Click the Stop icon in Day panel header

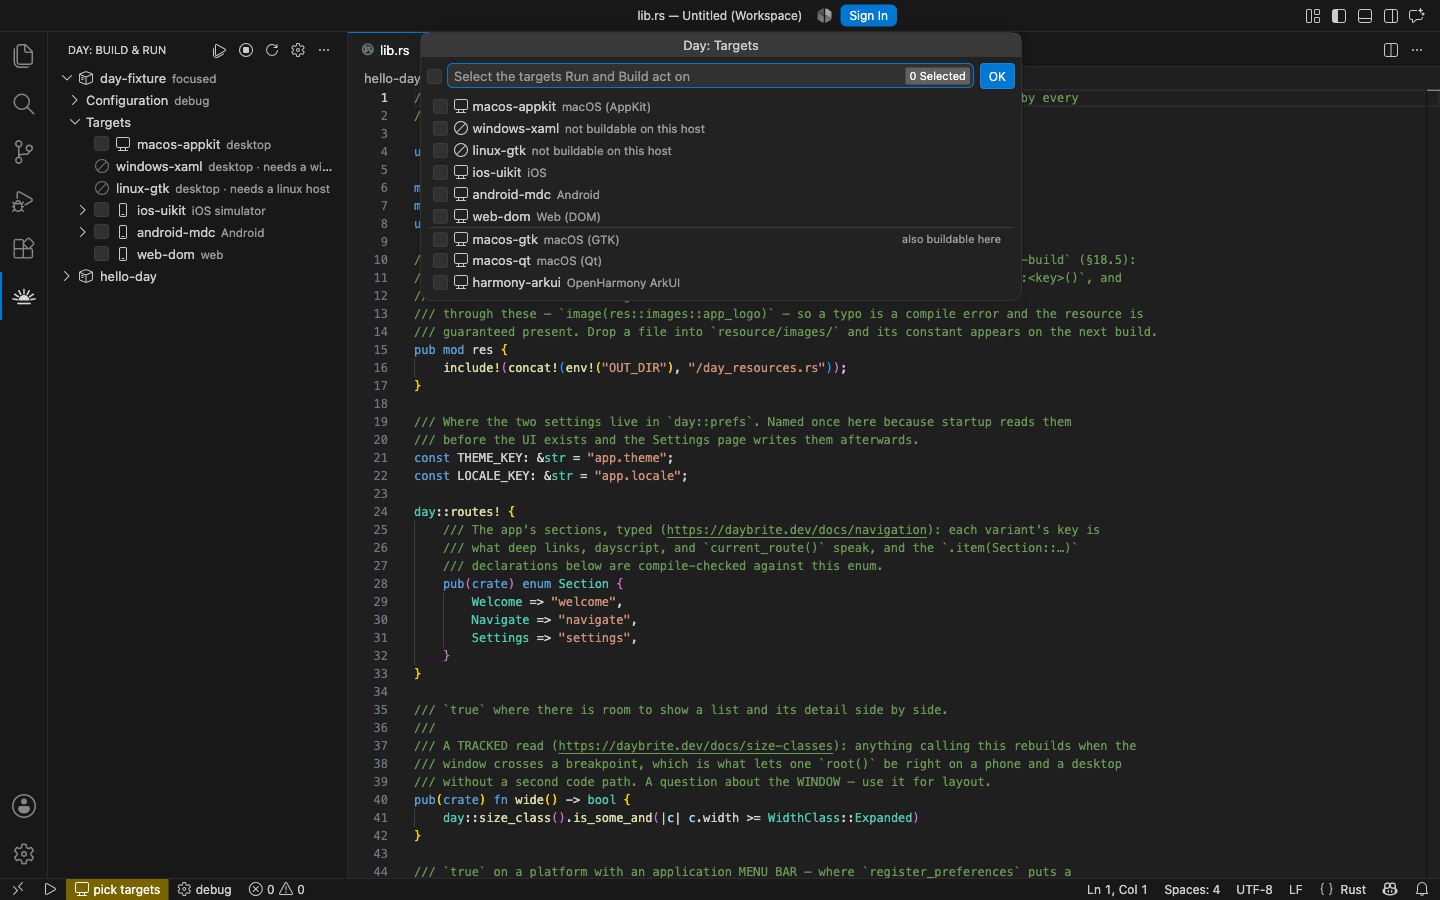[246, 50]
